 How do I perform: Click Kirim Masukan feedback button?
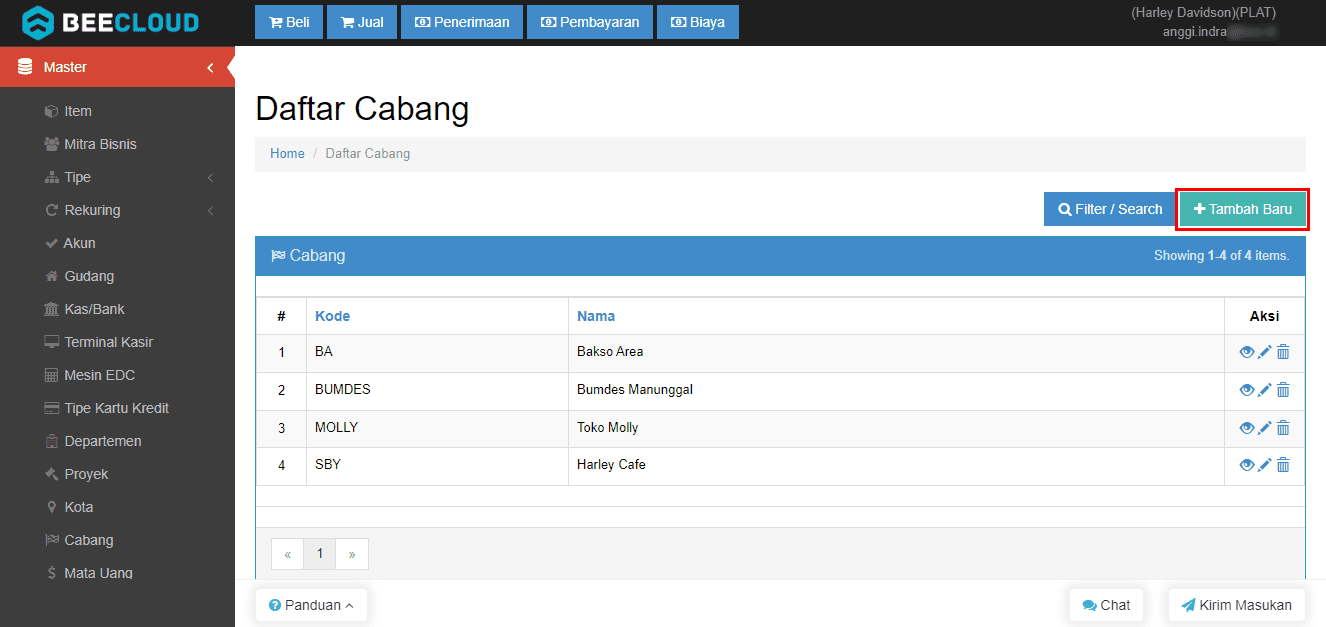pyautogui.click(x=1236, y=605)
